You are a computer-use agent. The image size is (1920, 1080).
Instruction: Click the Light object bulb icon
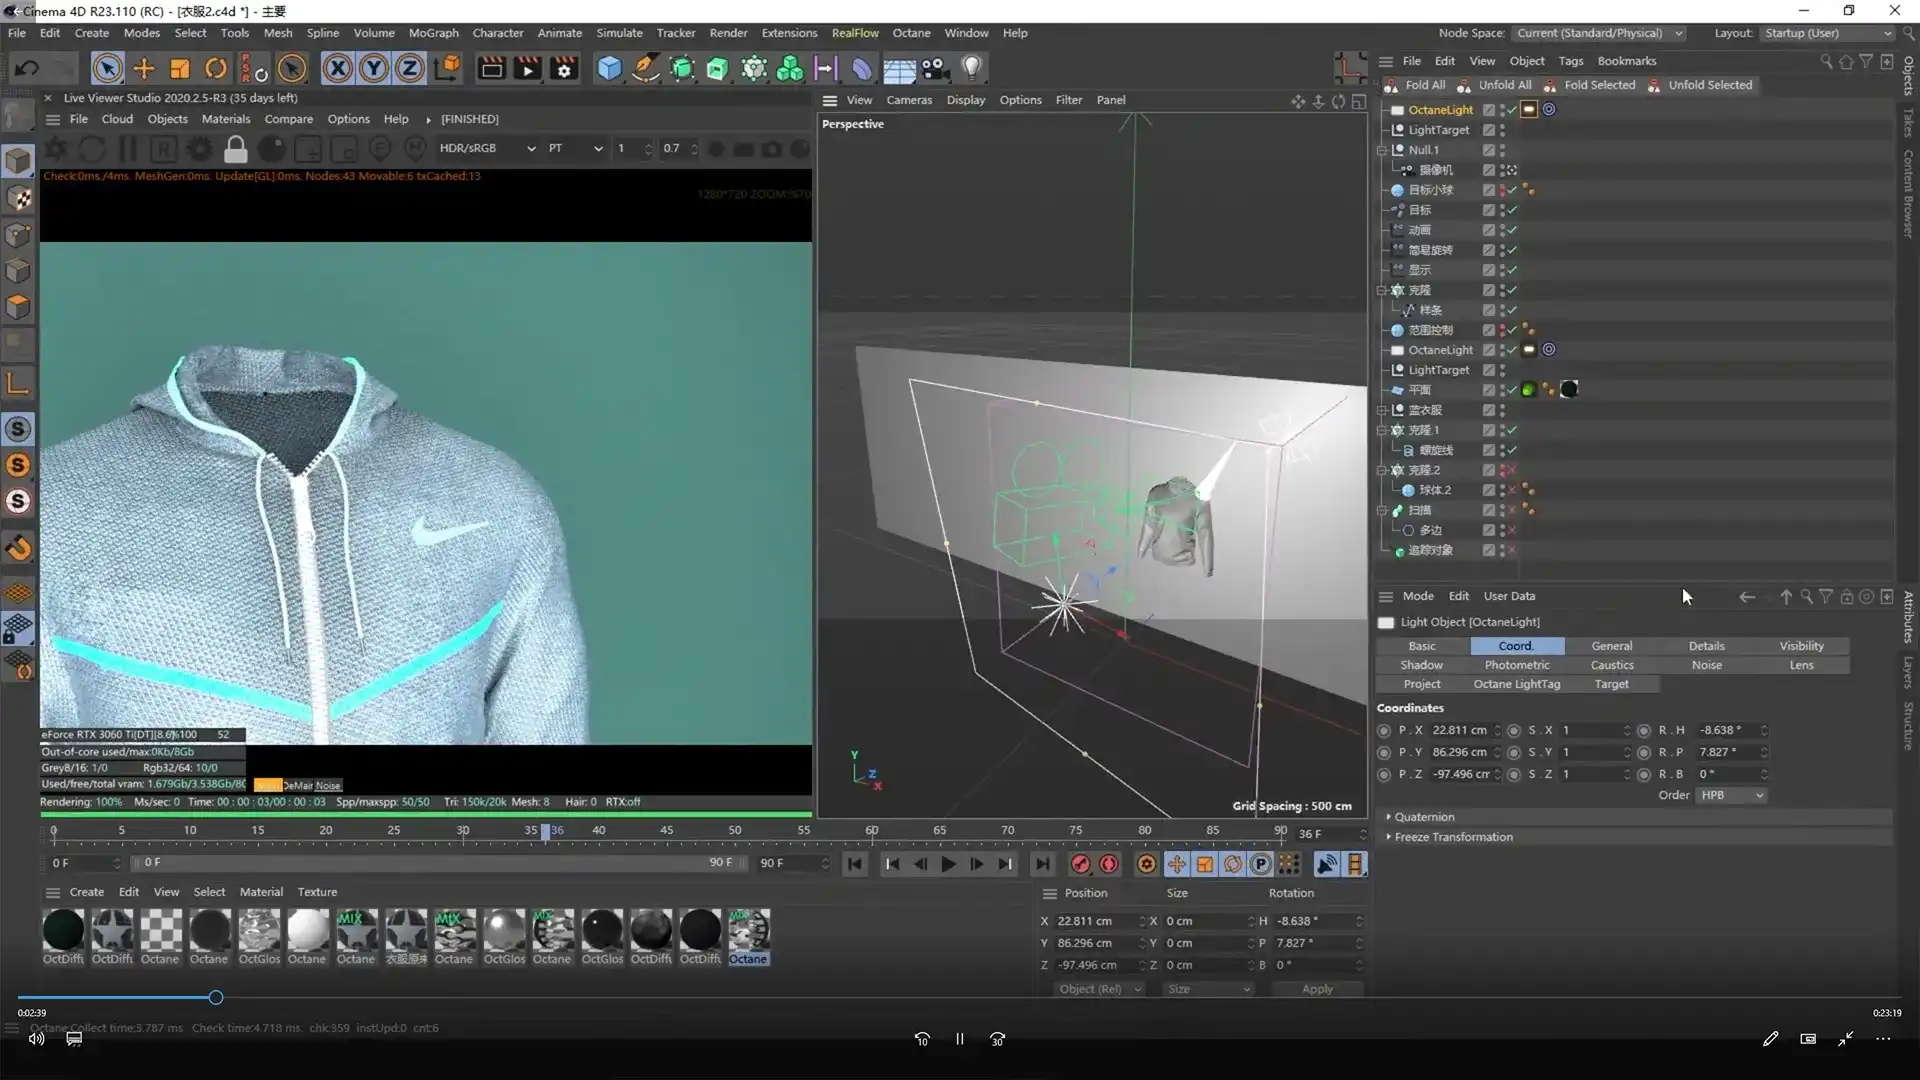click(x=971, y=68)
